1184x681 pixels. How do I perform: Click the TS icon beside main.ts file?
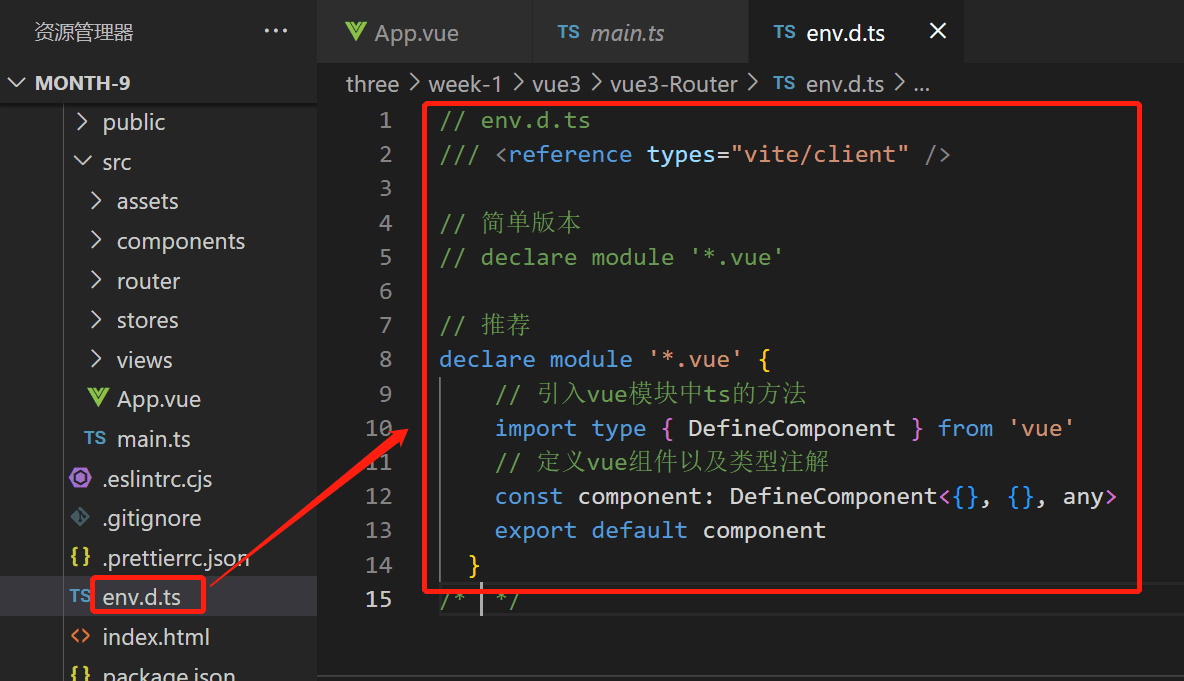click(95, 439)
